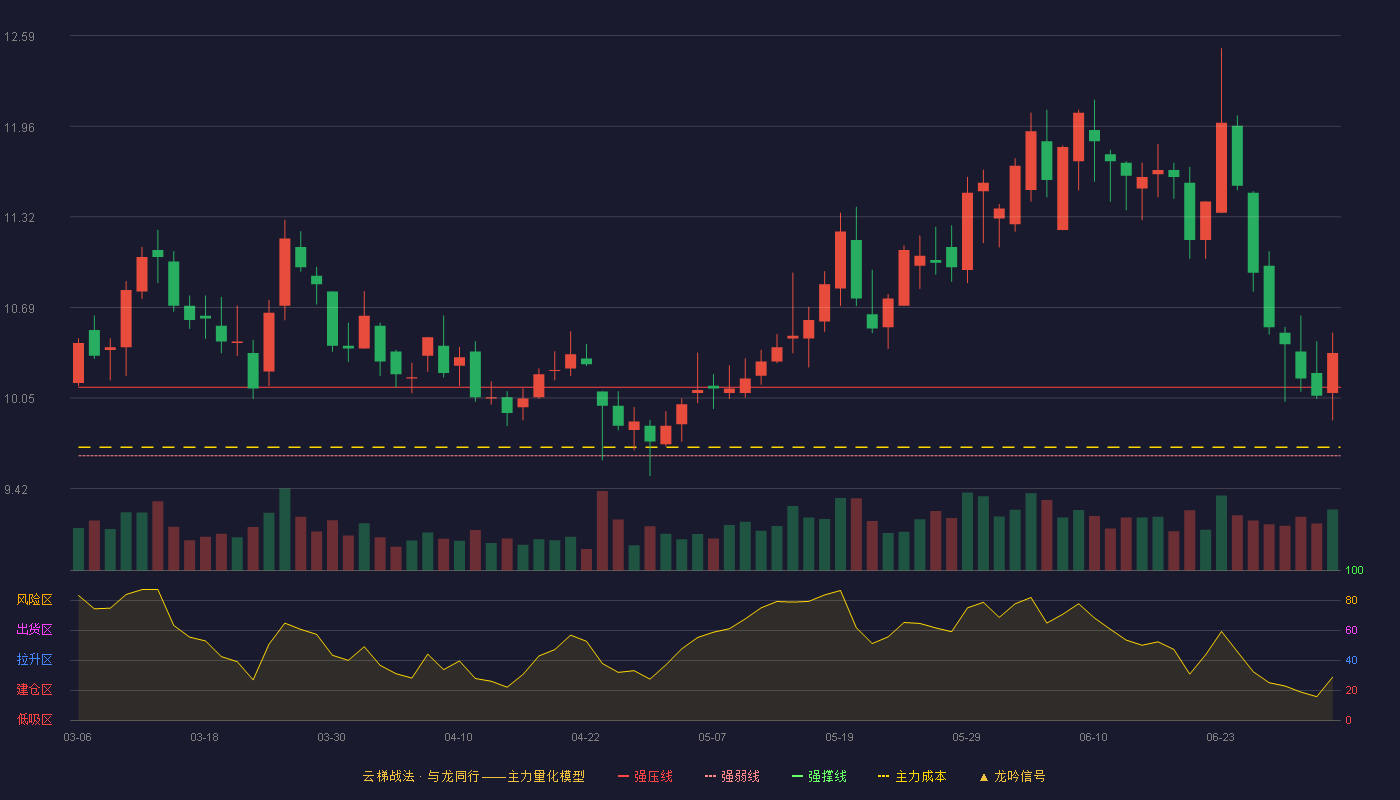
Task: Click the 低吸区 zone label
Action: click(34, 719)
